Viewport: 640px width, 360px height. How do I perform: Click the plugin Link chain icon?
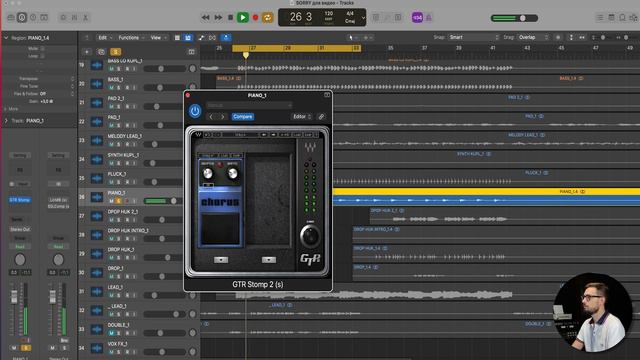tap(322, 117)
